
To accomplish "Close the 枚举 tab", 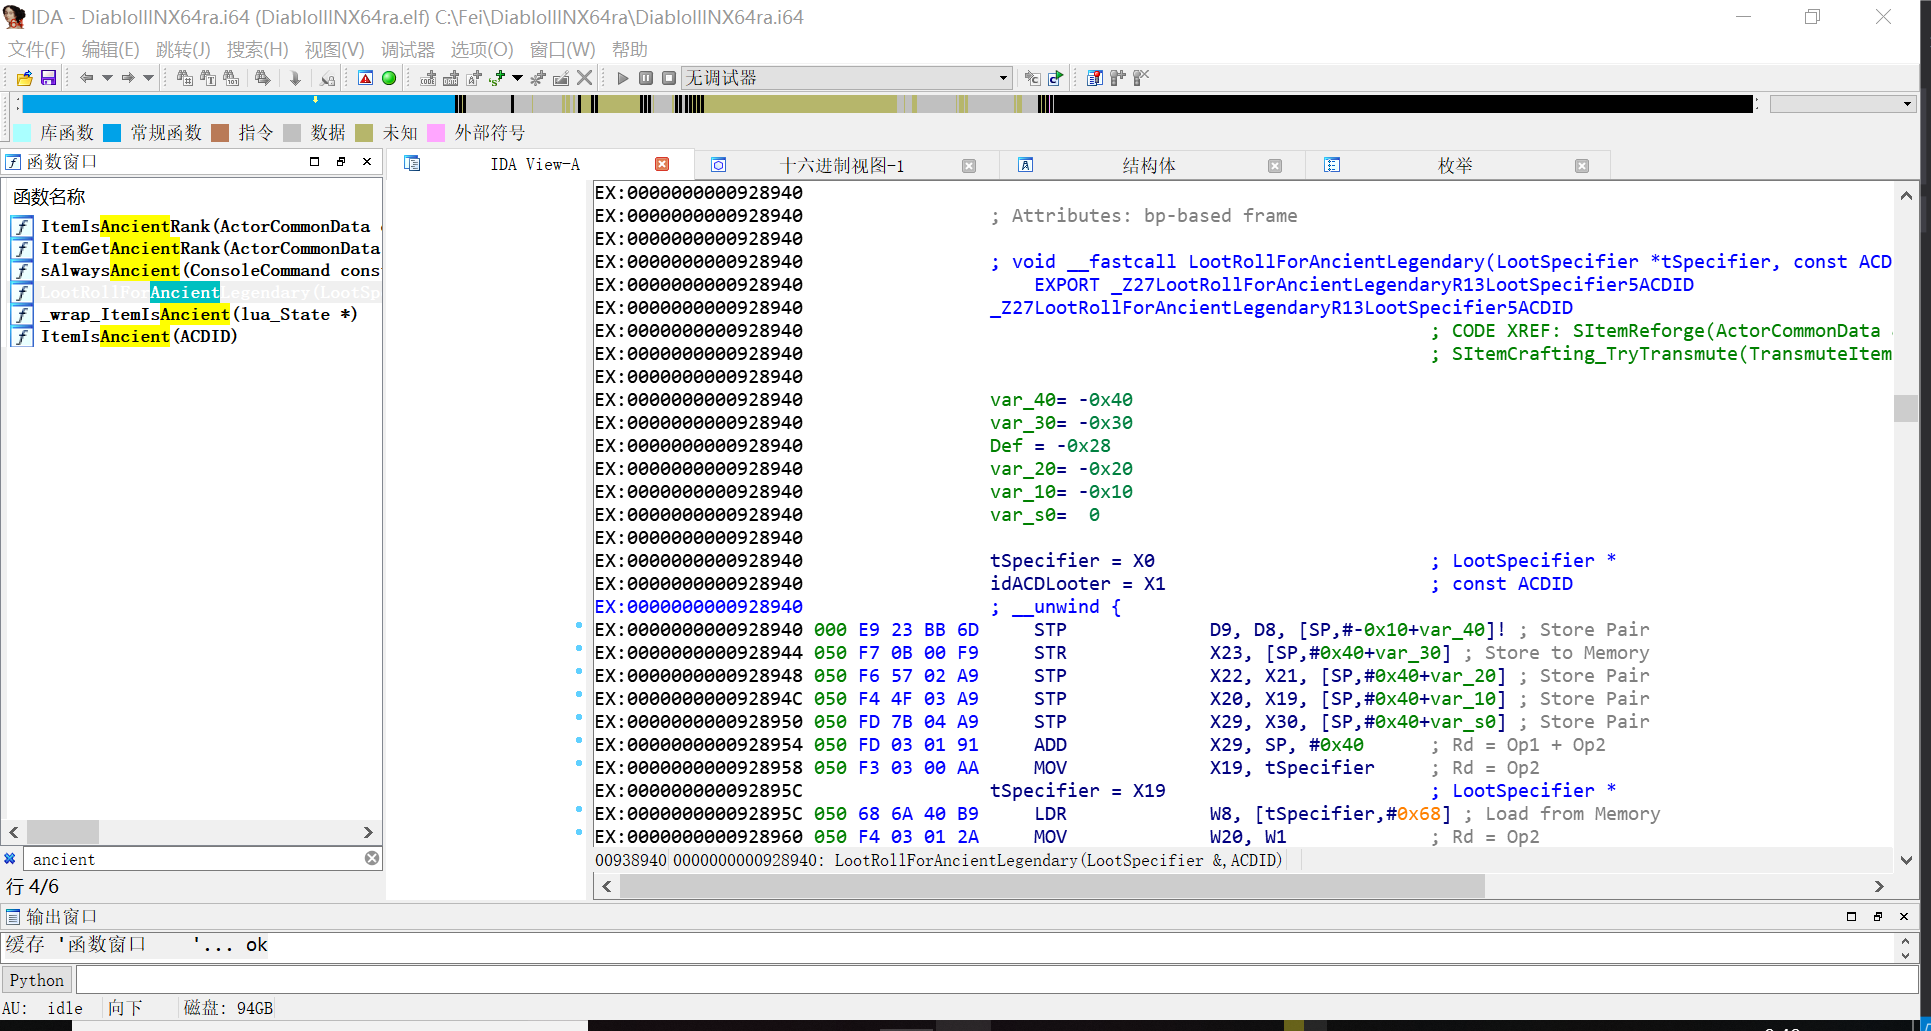I will pos(1581,166).
